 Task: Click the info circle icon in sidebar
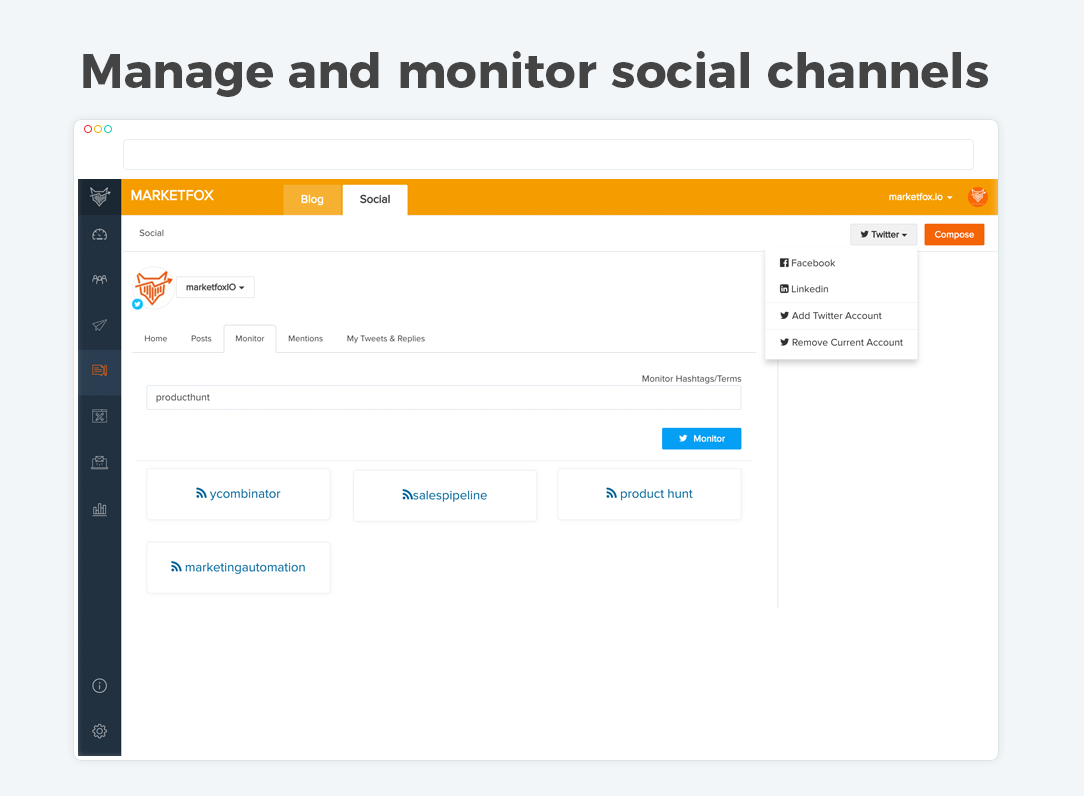100,685
